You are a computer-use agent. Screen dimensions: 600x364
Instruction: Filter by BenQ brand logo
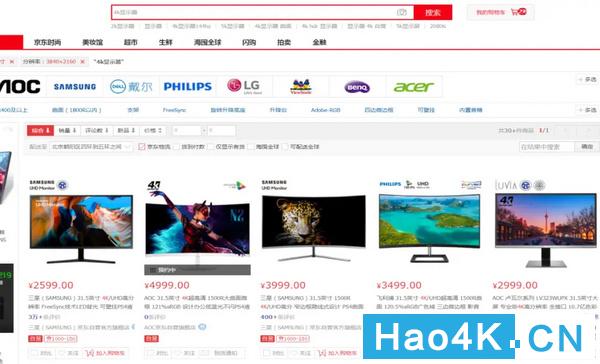point(357,87)
